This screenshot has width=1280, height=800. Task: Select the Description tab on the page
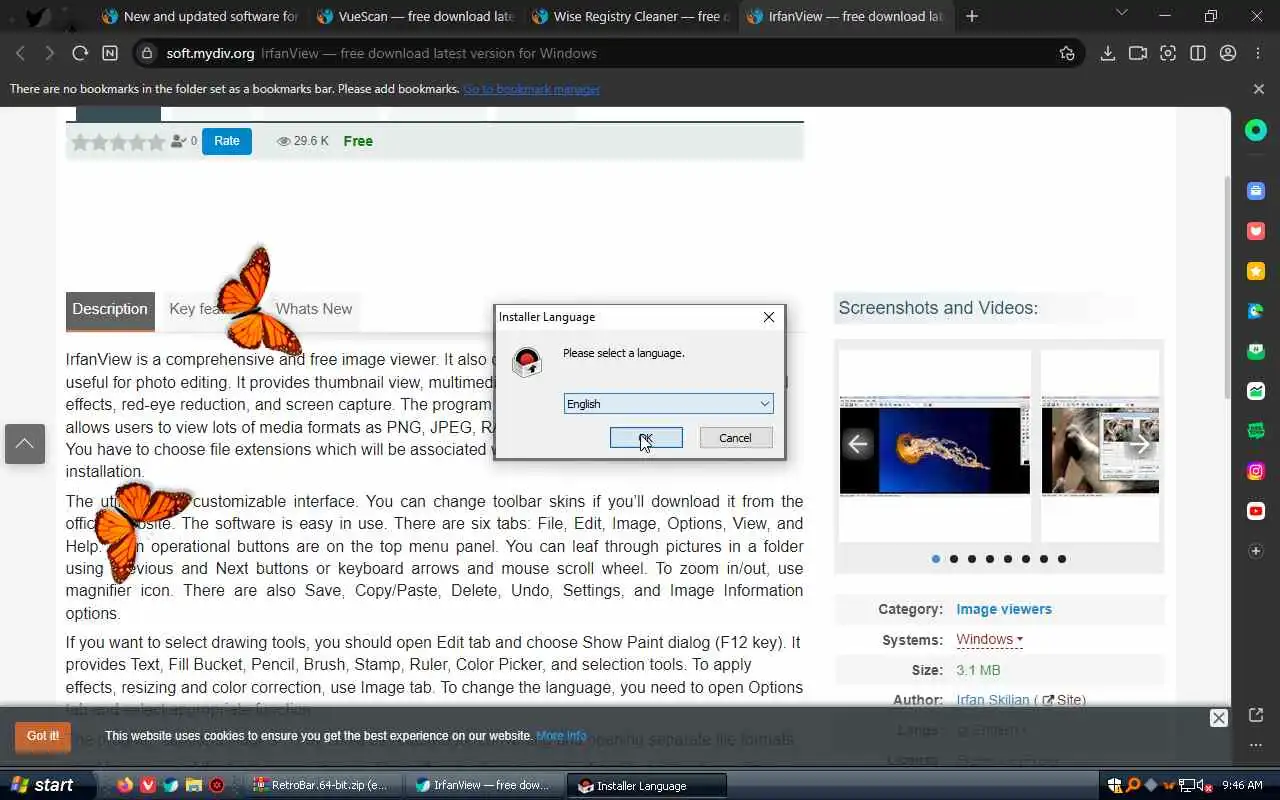point(110,309)
